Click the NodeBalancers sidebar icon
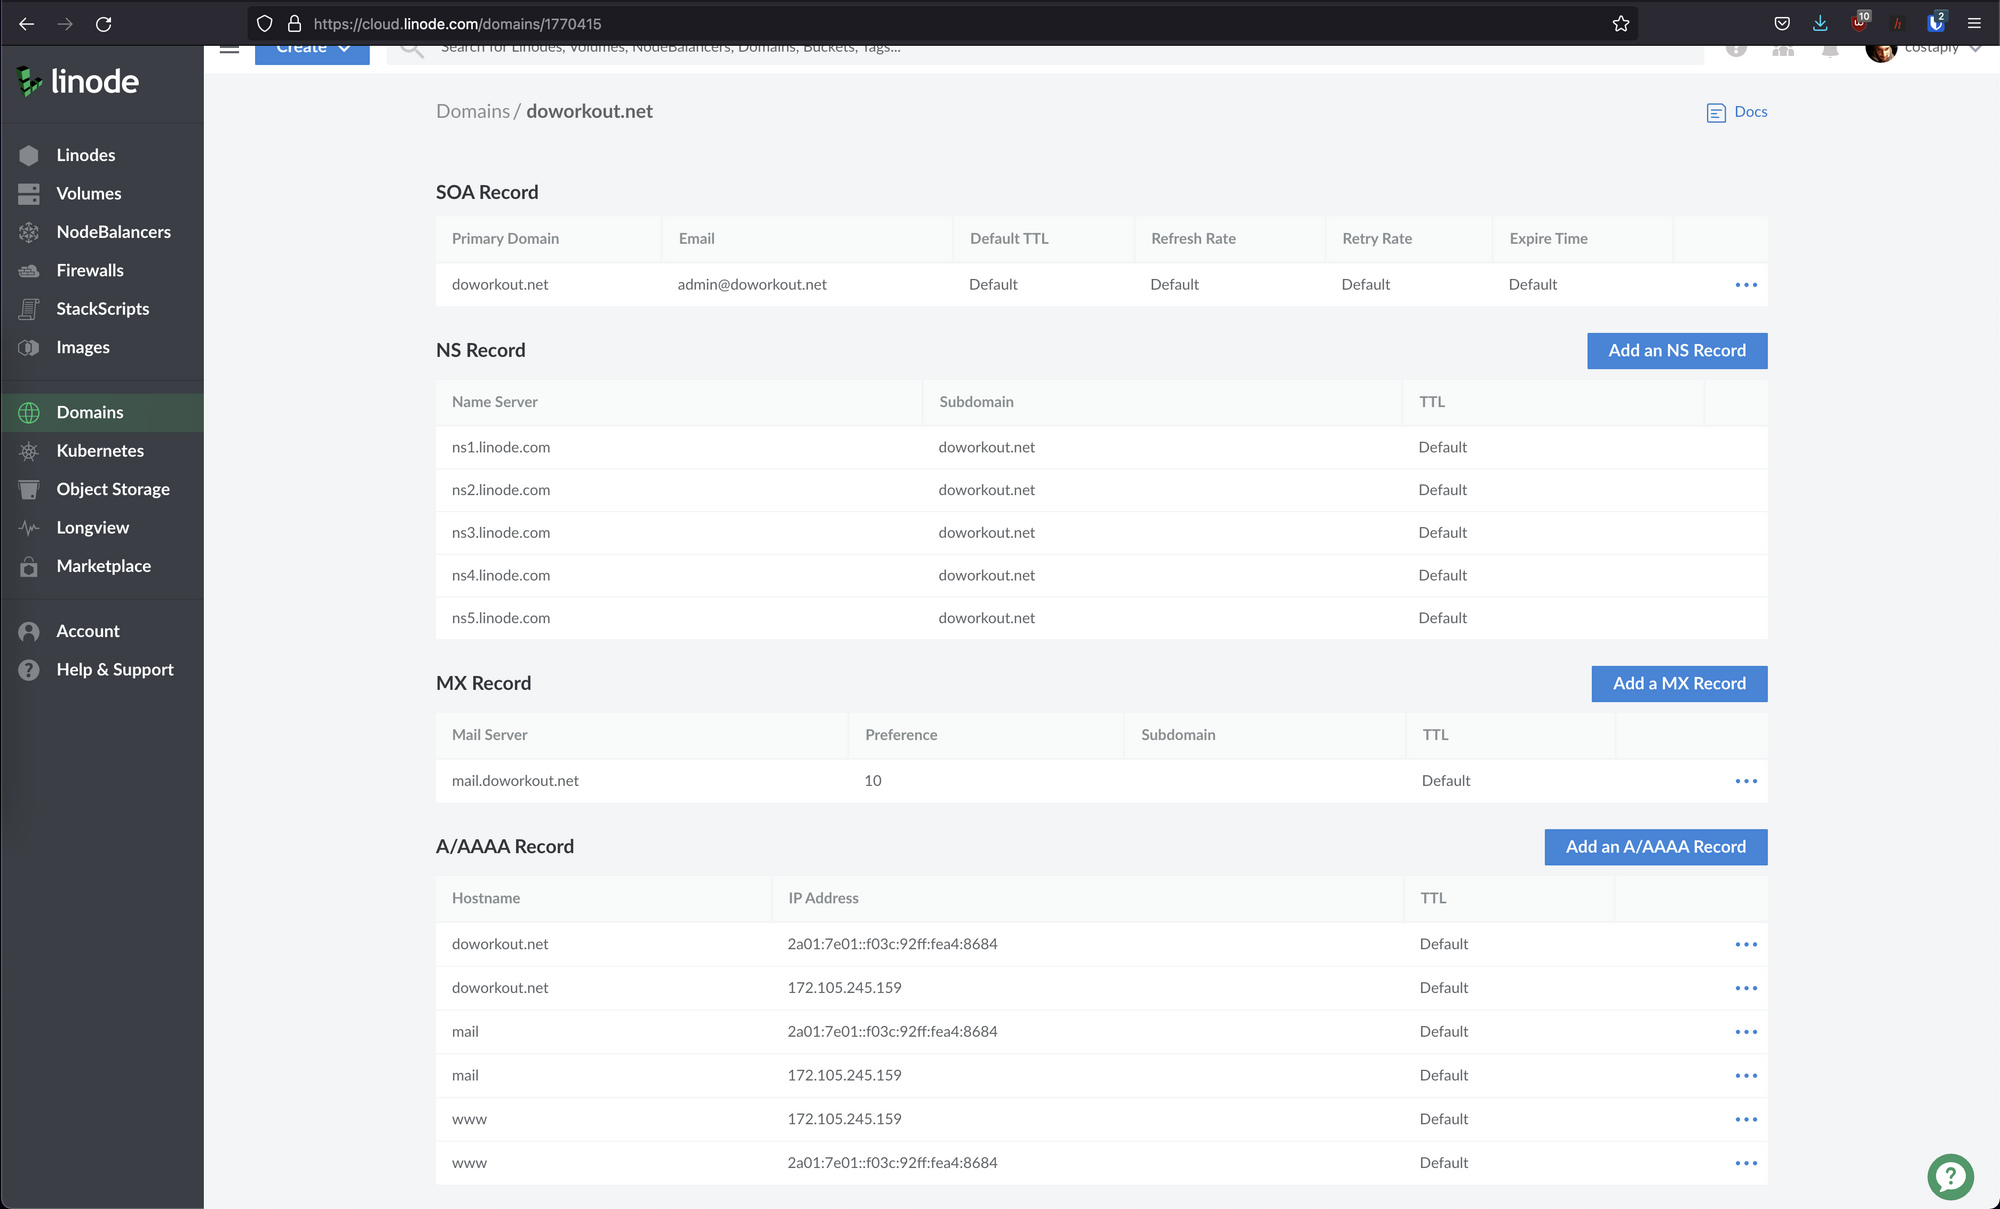The height and width of the screenshot is (1209, 2000). (29, 232)
